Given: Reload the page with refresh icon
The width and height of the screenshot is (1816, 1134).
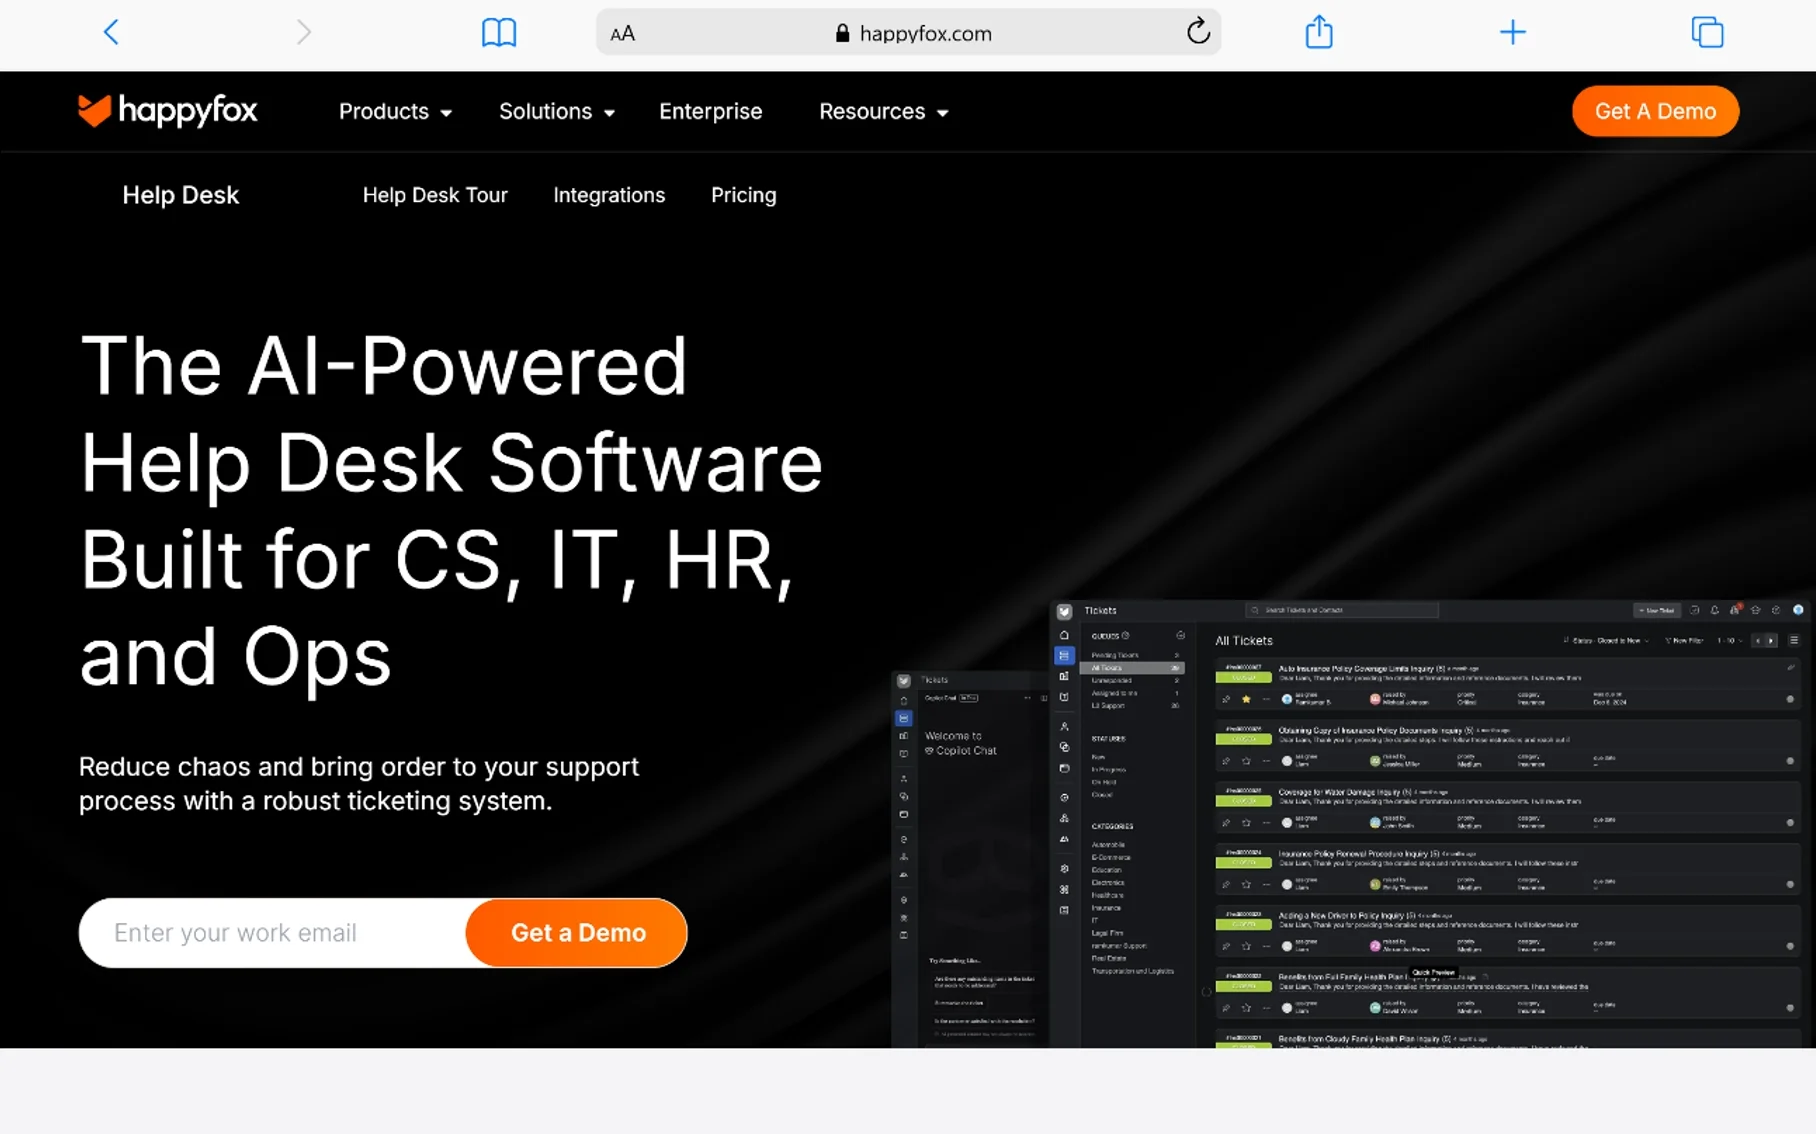Looking at the screenshot, I should point(1198,32).
